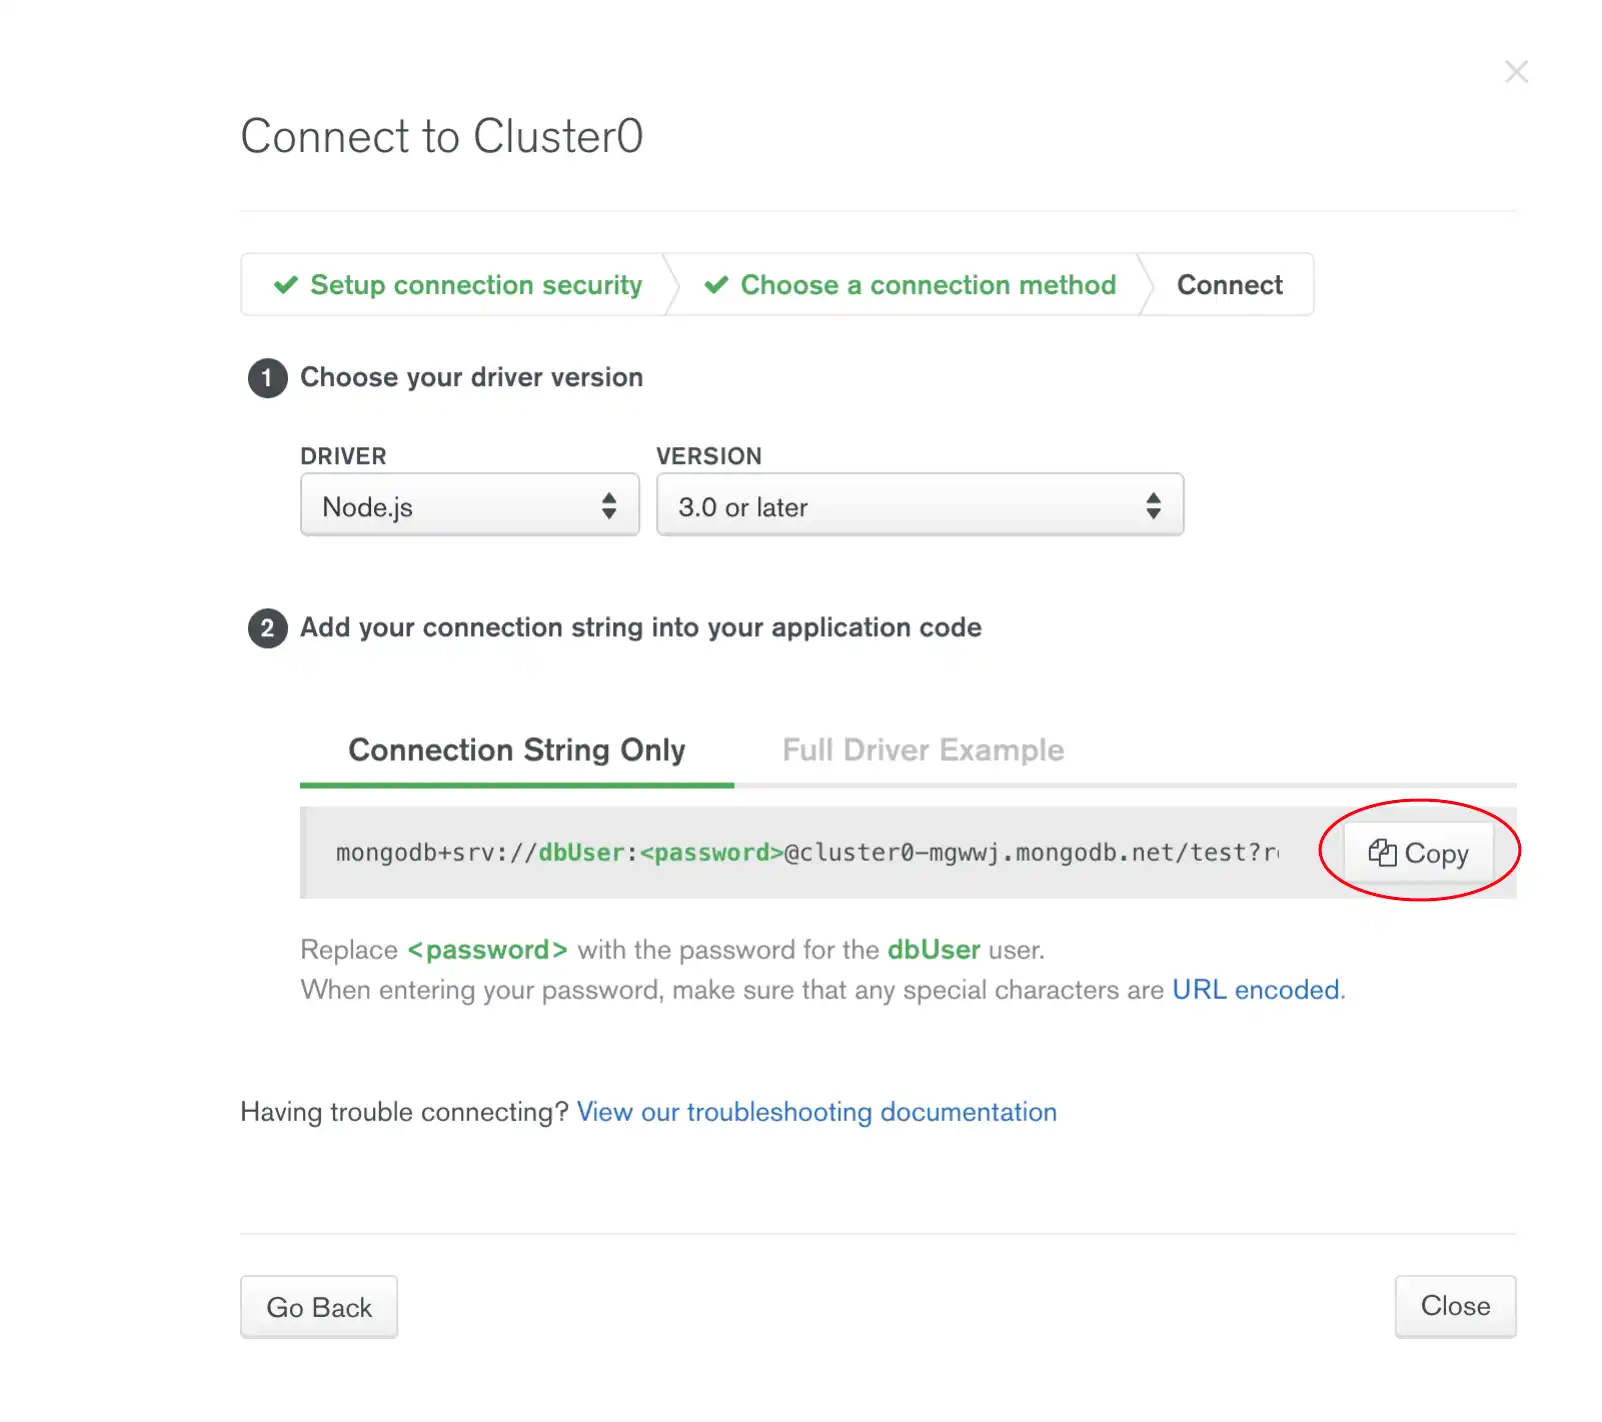The height and width of the screenshot is (1422, 1602).
Task: Click the VERSION label
Action: pos(709,456)
